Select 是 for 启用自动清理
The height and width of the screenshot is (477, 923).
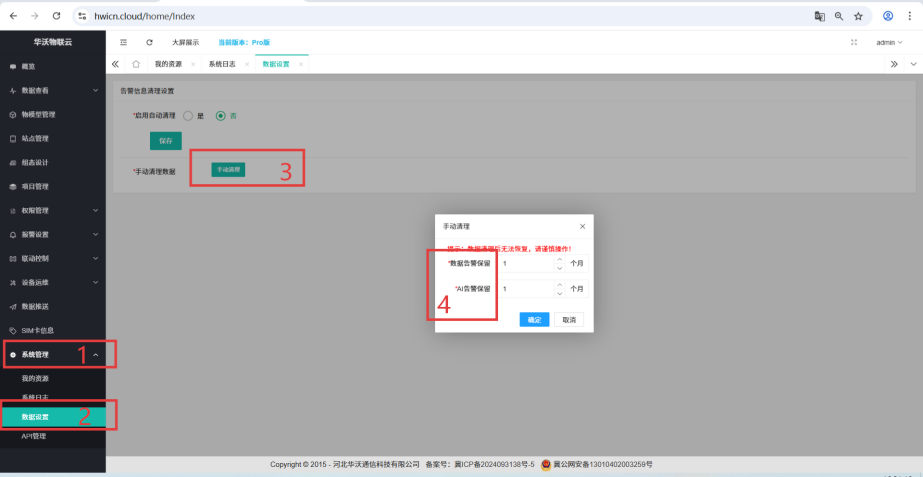click(x=188, y=115)
